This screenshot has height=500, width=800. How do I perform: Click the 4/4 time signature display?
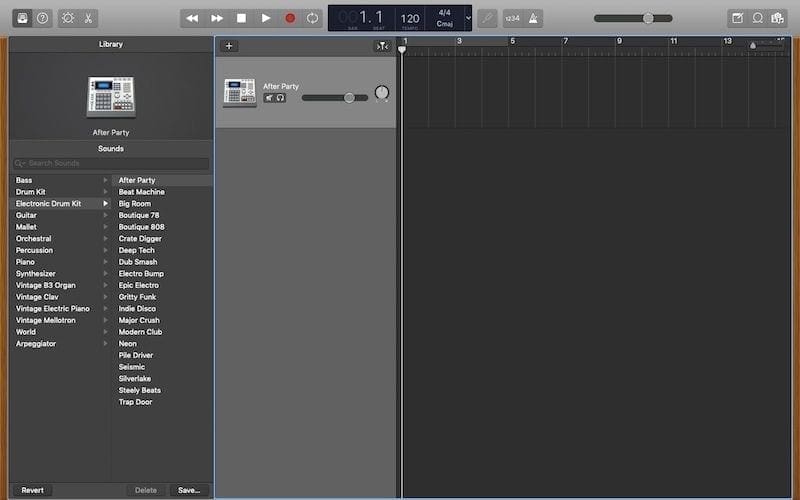tap(445, 12)
